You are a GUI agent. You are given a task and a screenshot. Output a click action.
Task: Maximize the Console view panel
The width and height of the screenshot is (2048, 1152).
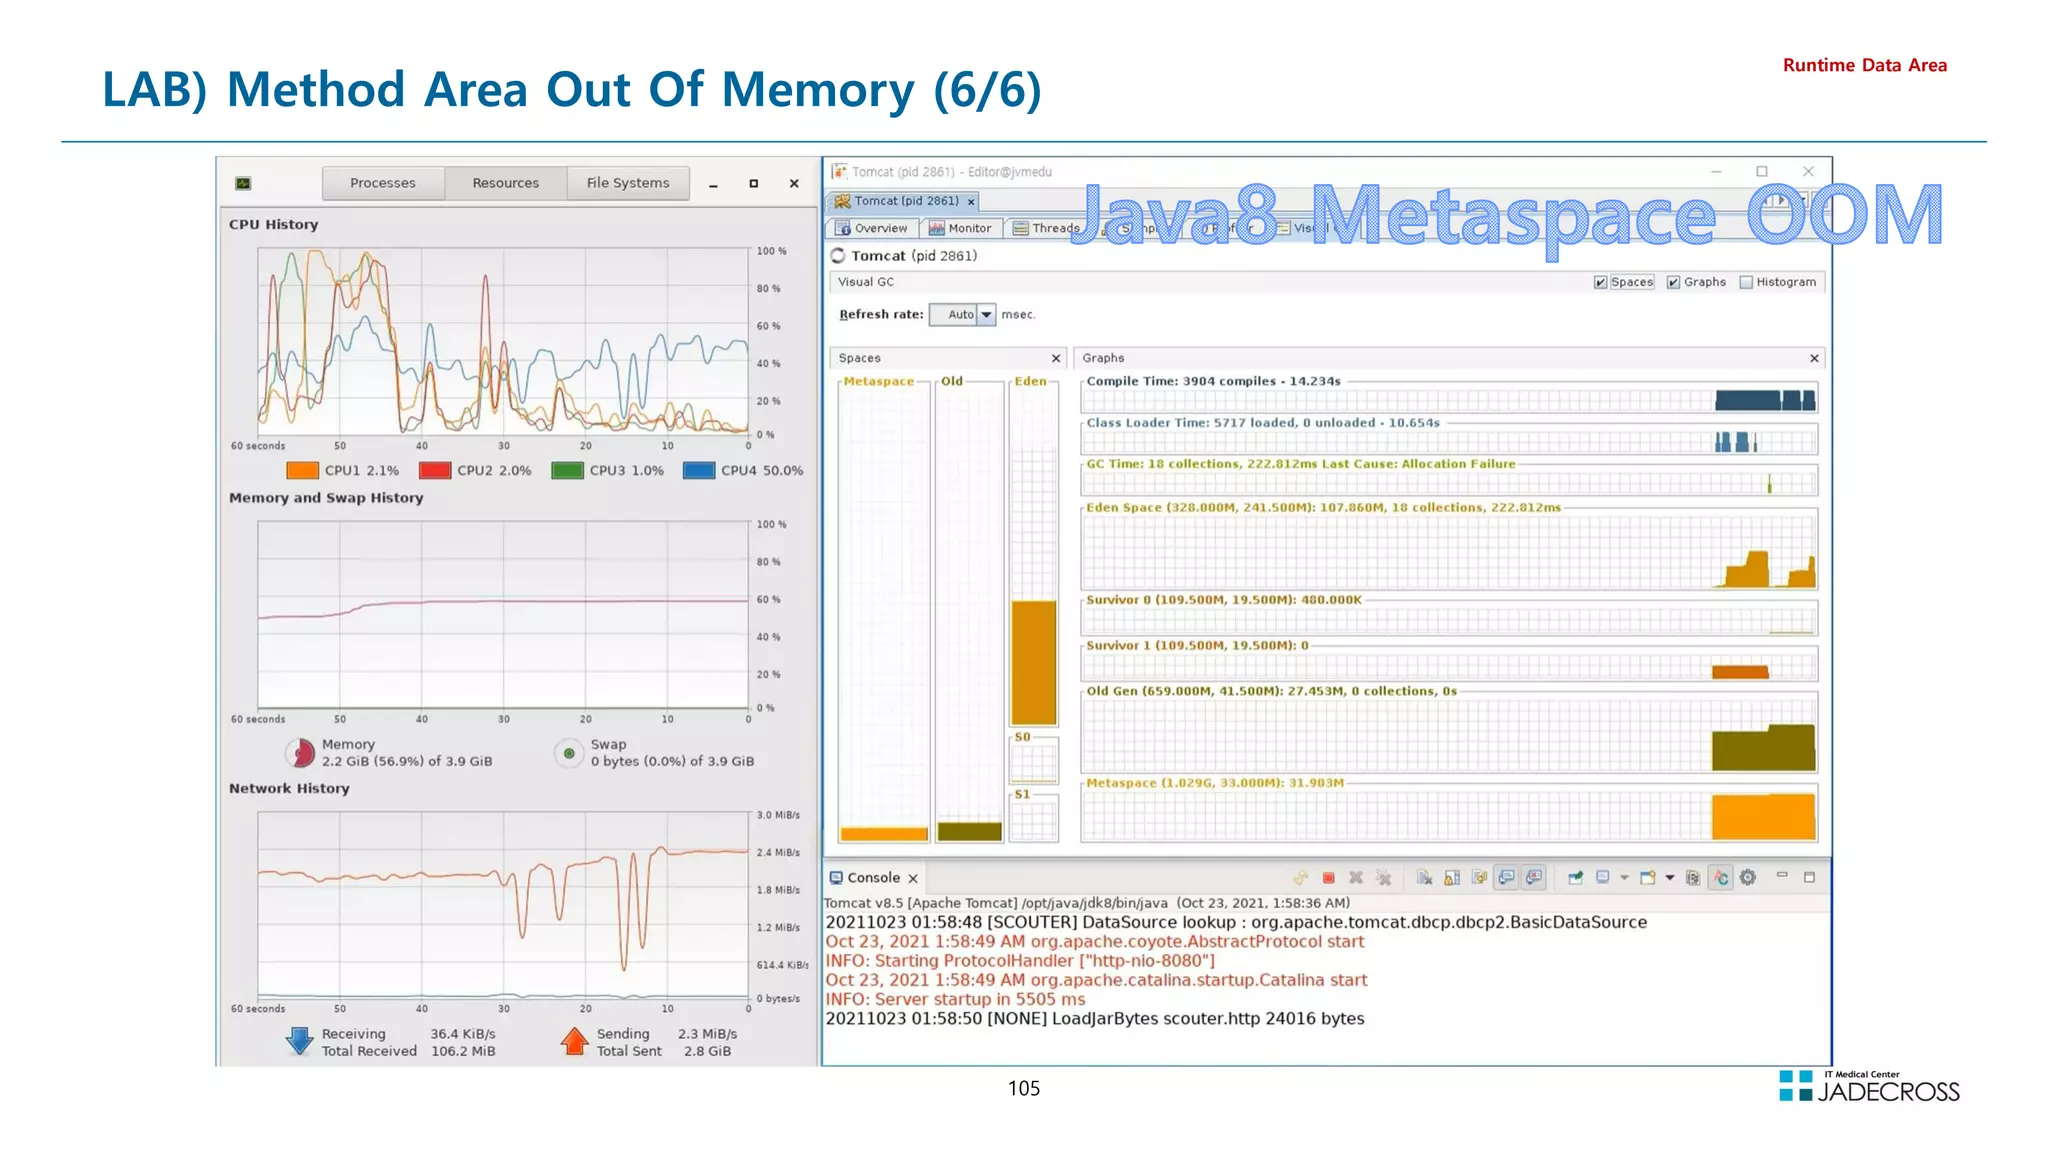pos(1809,877)
